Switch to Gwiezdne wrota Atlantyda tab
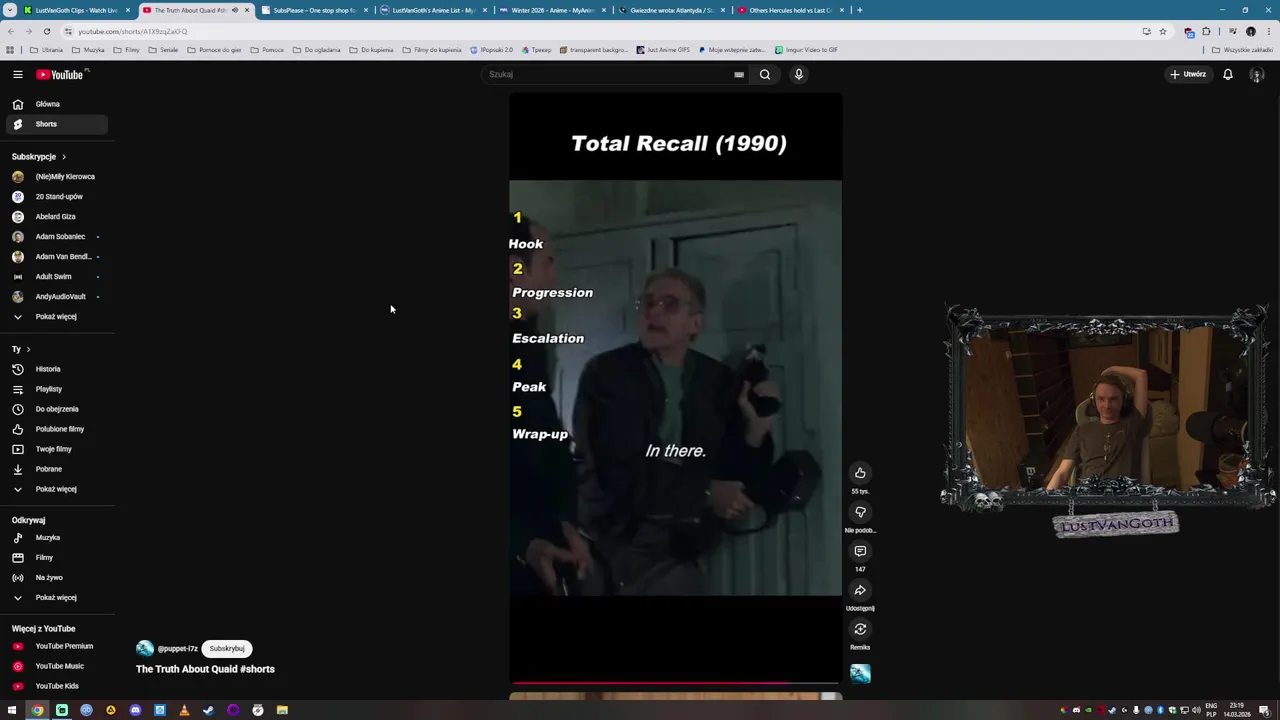1280x720 pixels. (671, 10)
